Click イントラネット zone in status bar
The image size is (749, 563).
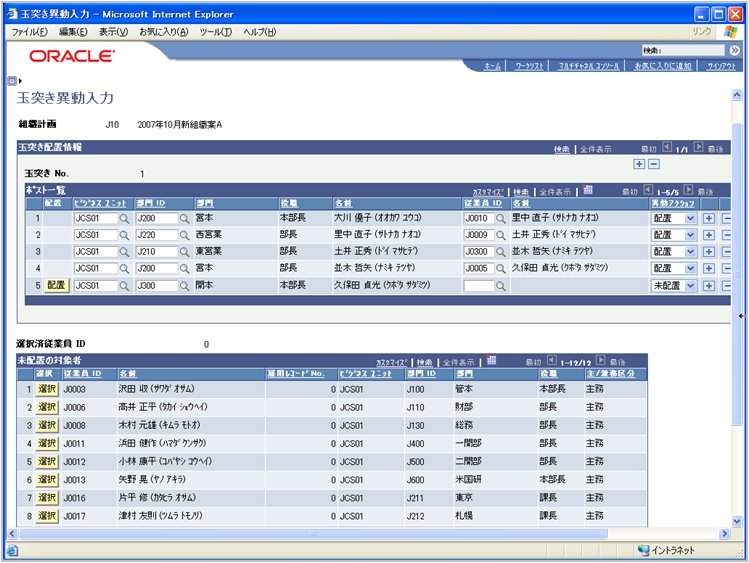pos(665,551)
